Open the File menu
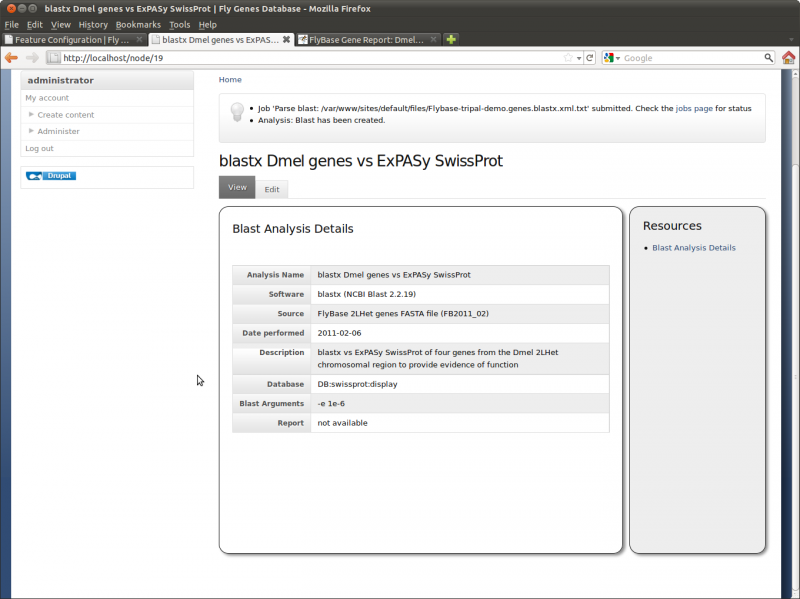Viewport: 800px width, 599px height. click(x=11, y=24)
